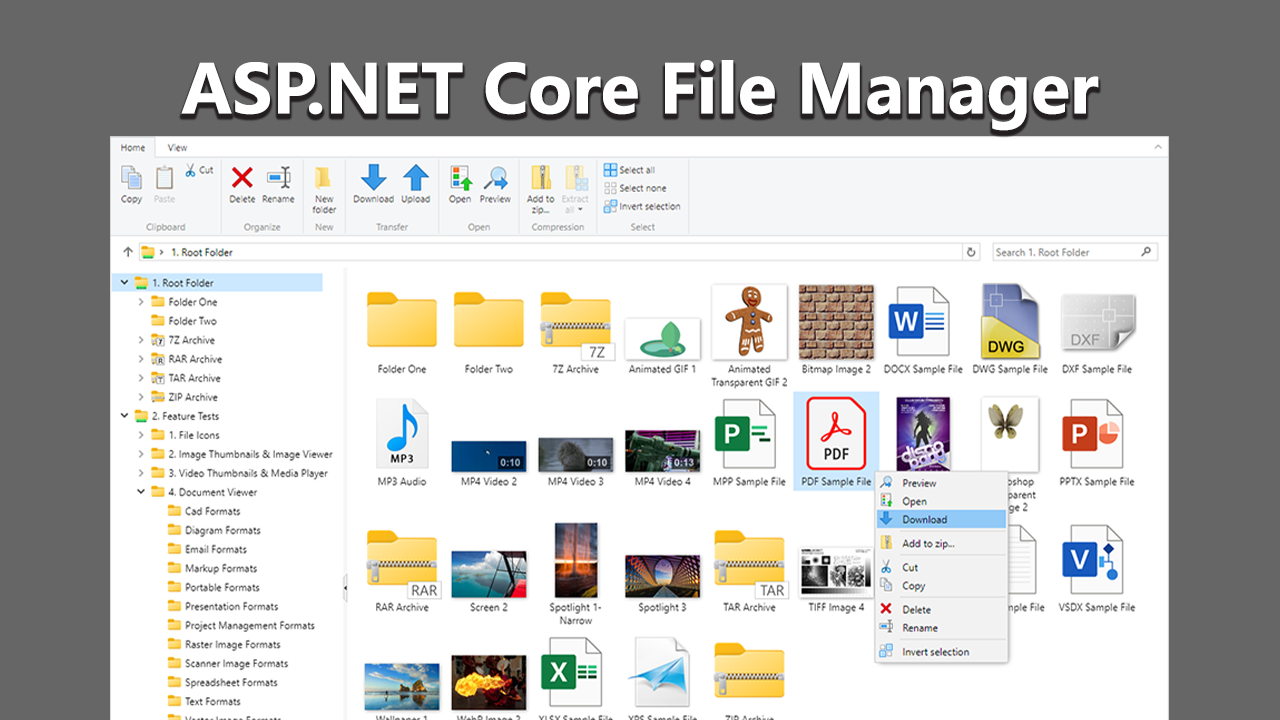Click the search magnifier icon

tap(1146, 252)
